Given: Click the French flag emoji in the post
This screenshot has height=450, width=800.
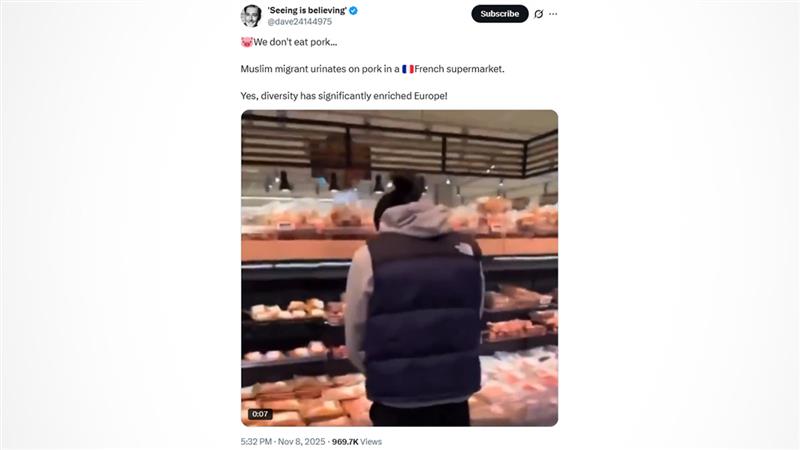Looking at the screenshot, I should coord(408,69).
